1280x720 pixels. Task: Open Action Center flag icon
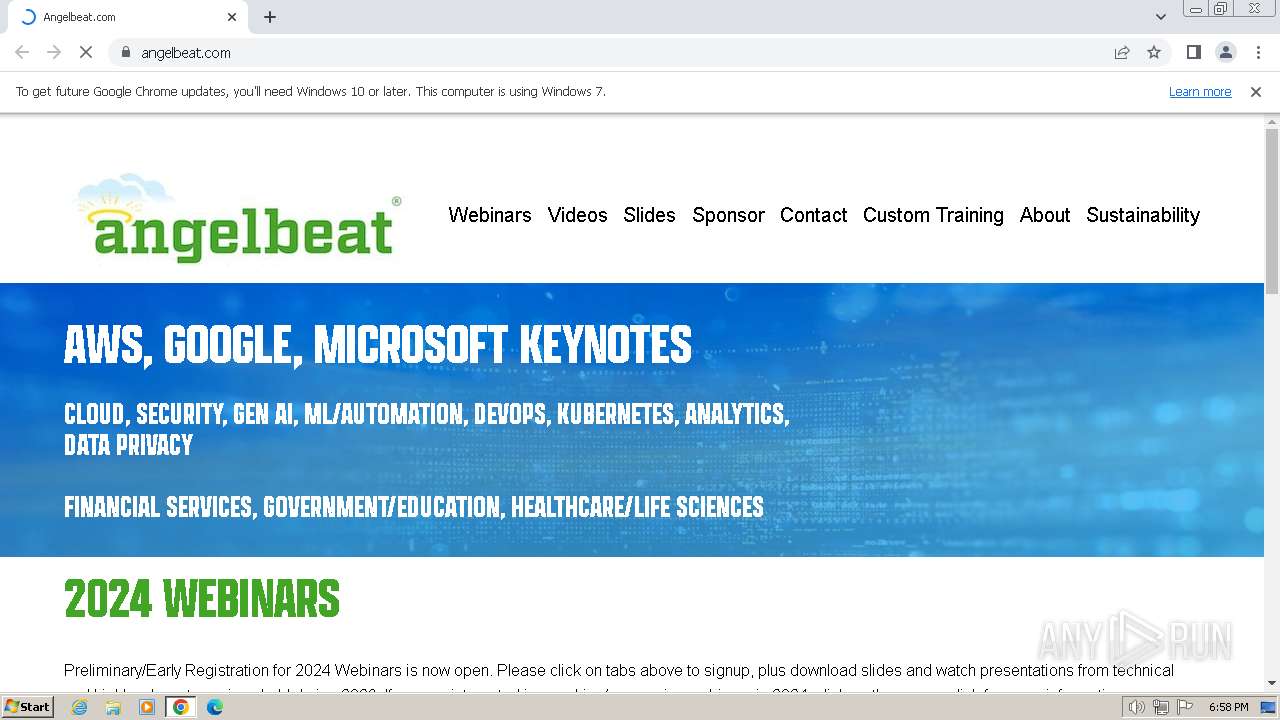[x=1185, y=707]
